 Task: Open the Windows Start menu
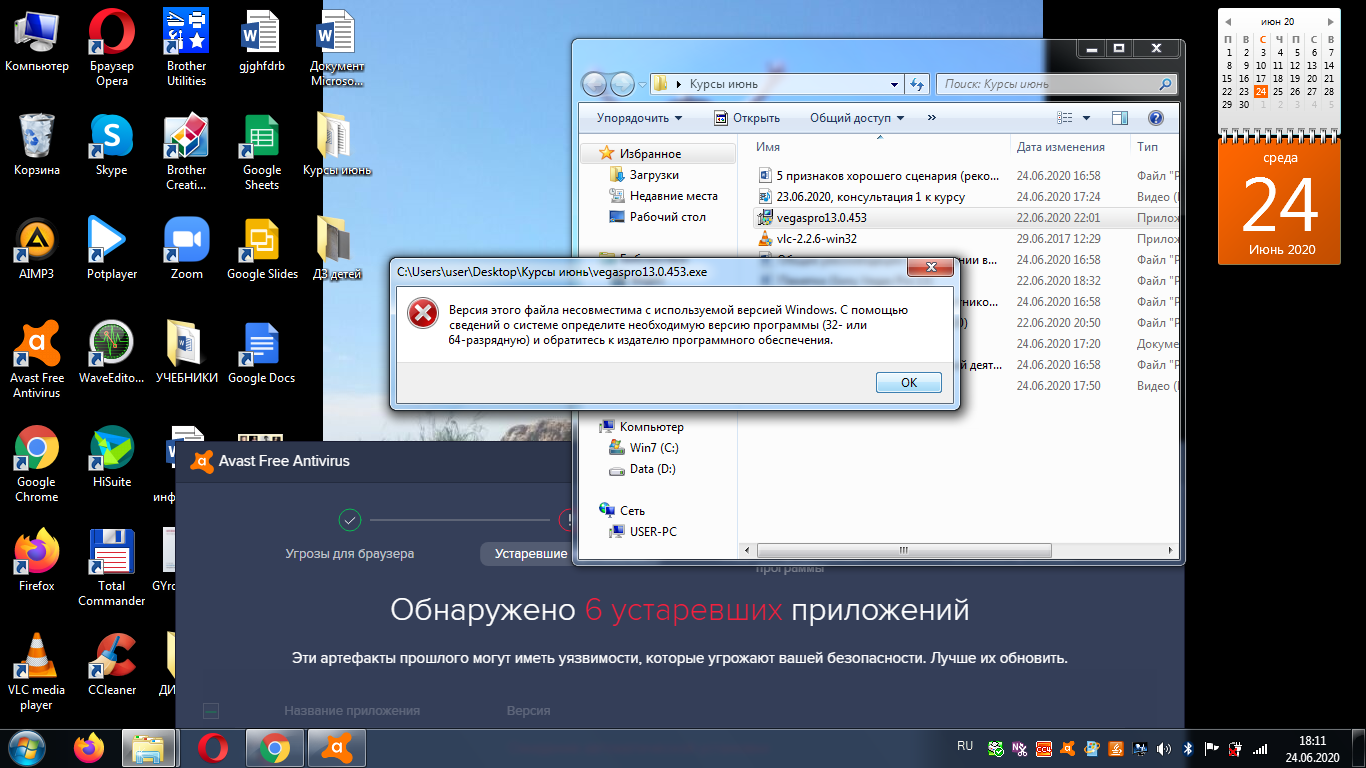27,747
